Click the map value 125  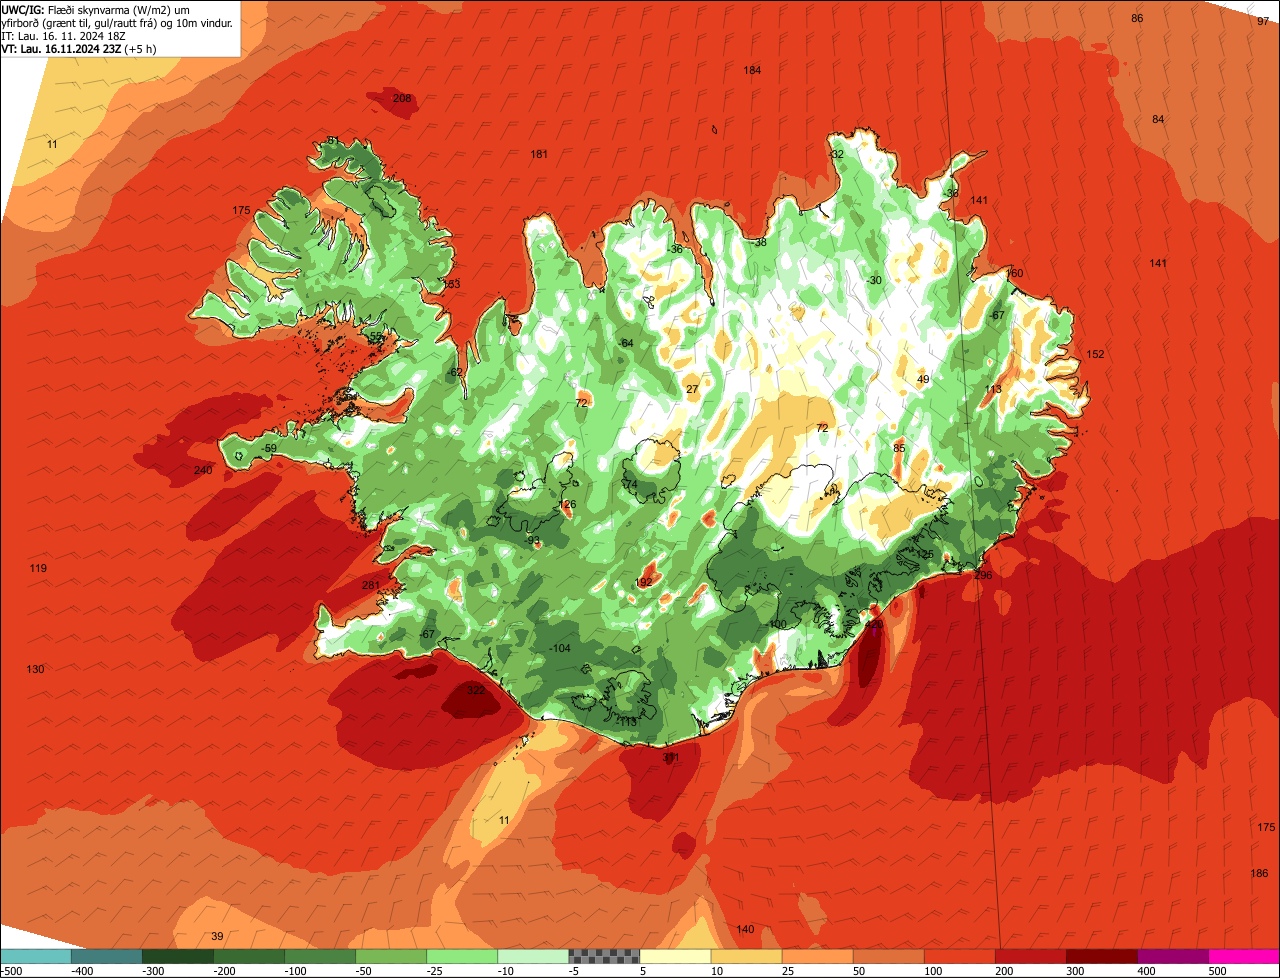click(925, 554)
